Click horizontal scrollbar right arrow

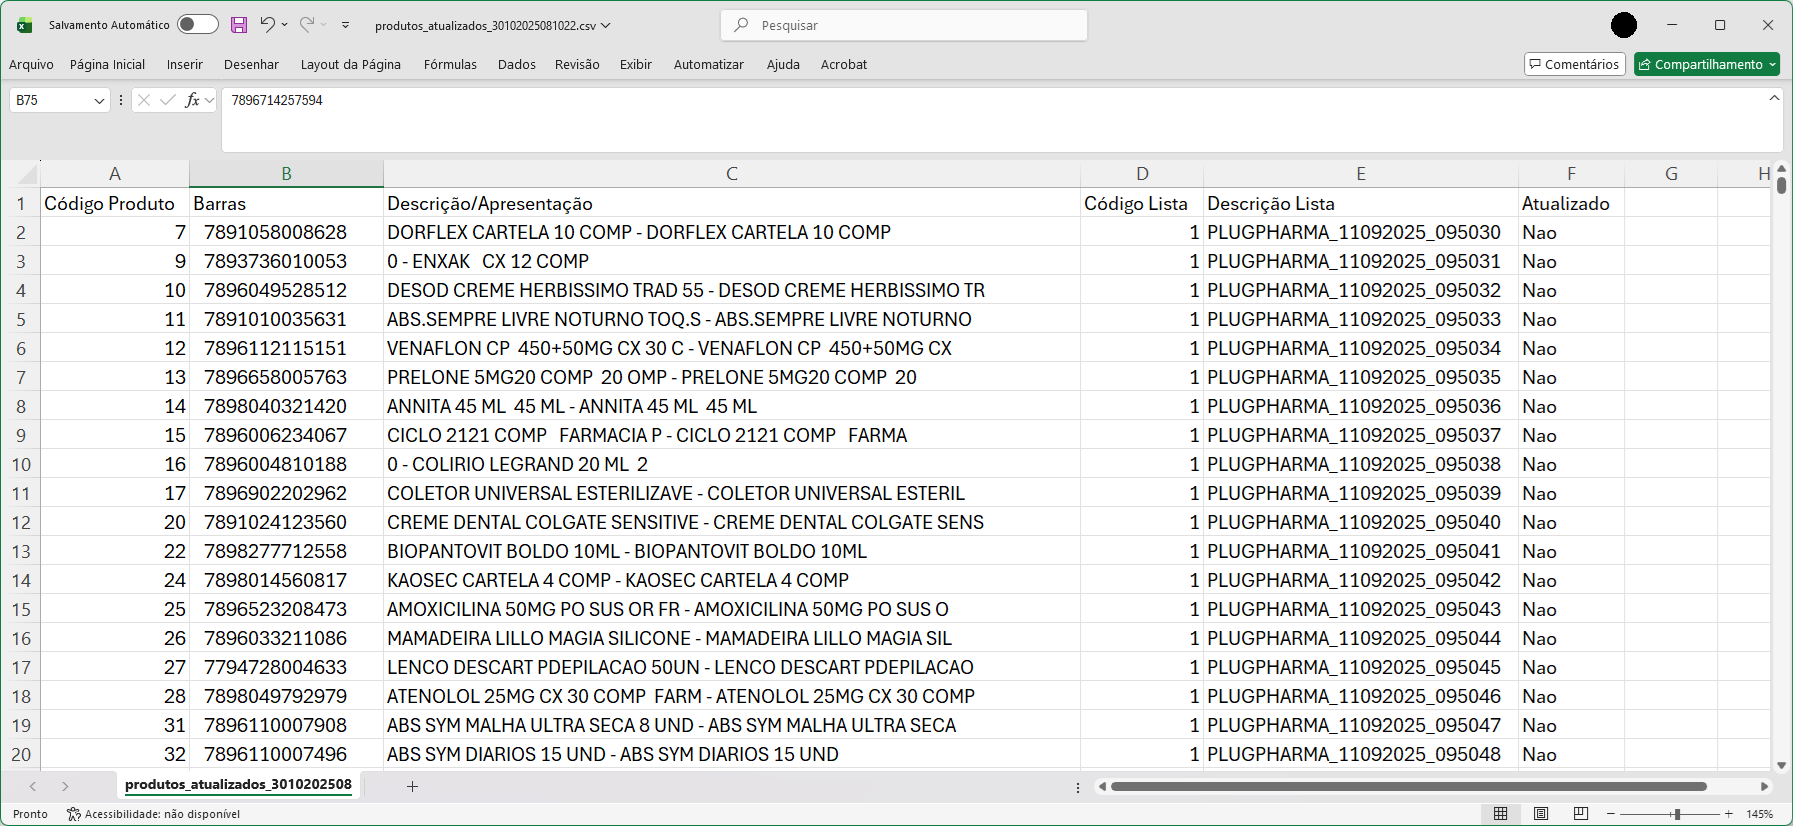1764,786
